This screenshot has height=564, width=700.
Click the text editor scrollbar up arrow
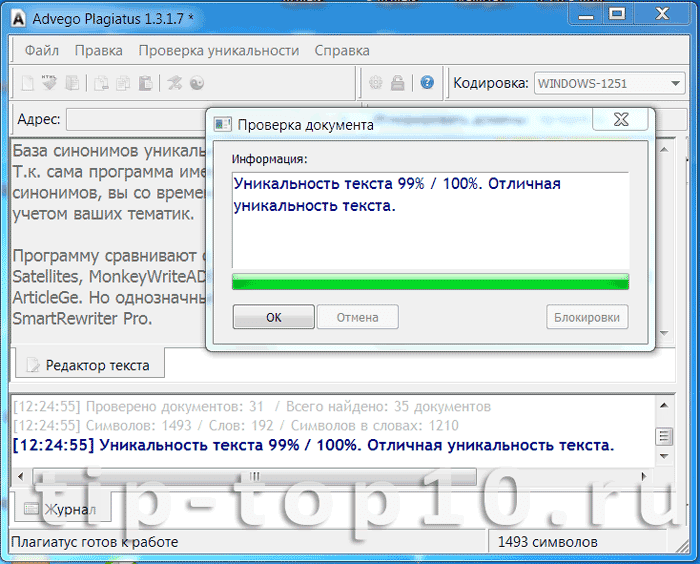(664, 150)
